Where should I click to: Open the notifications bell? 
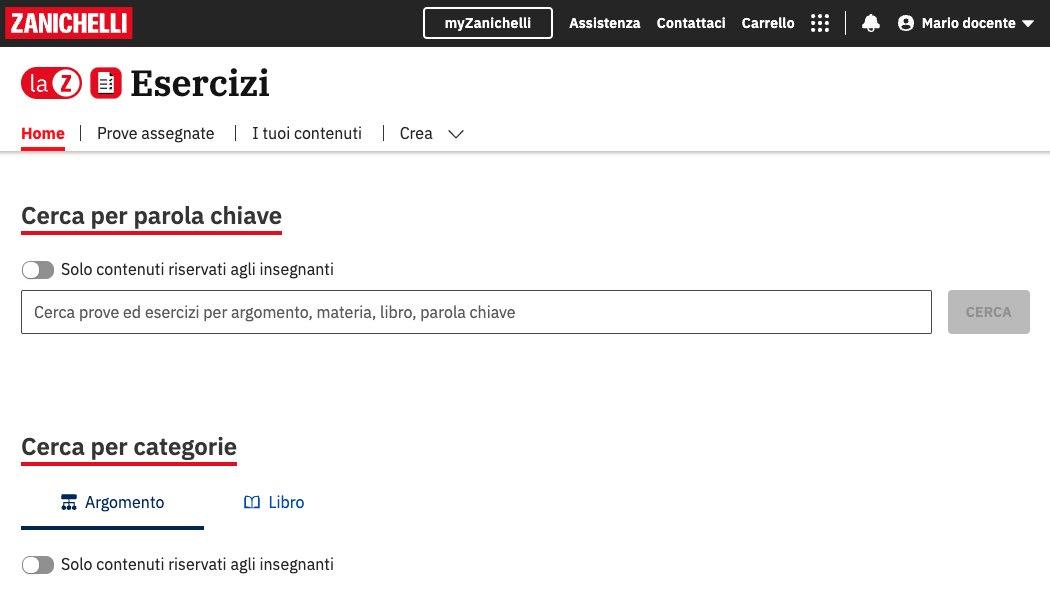pos(871,23)
